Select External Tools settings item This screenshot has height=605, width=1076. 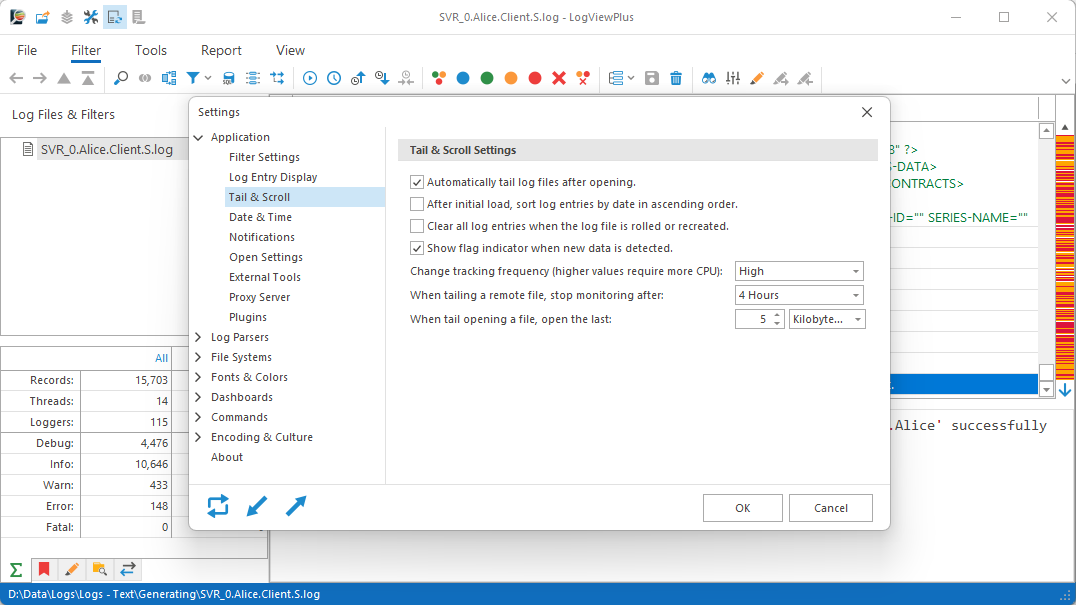pos(265,276)
